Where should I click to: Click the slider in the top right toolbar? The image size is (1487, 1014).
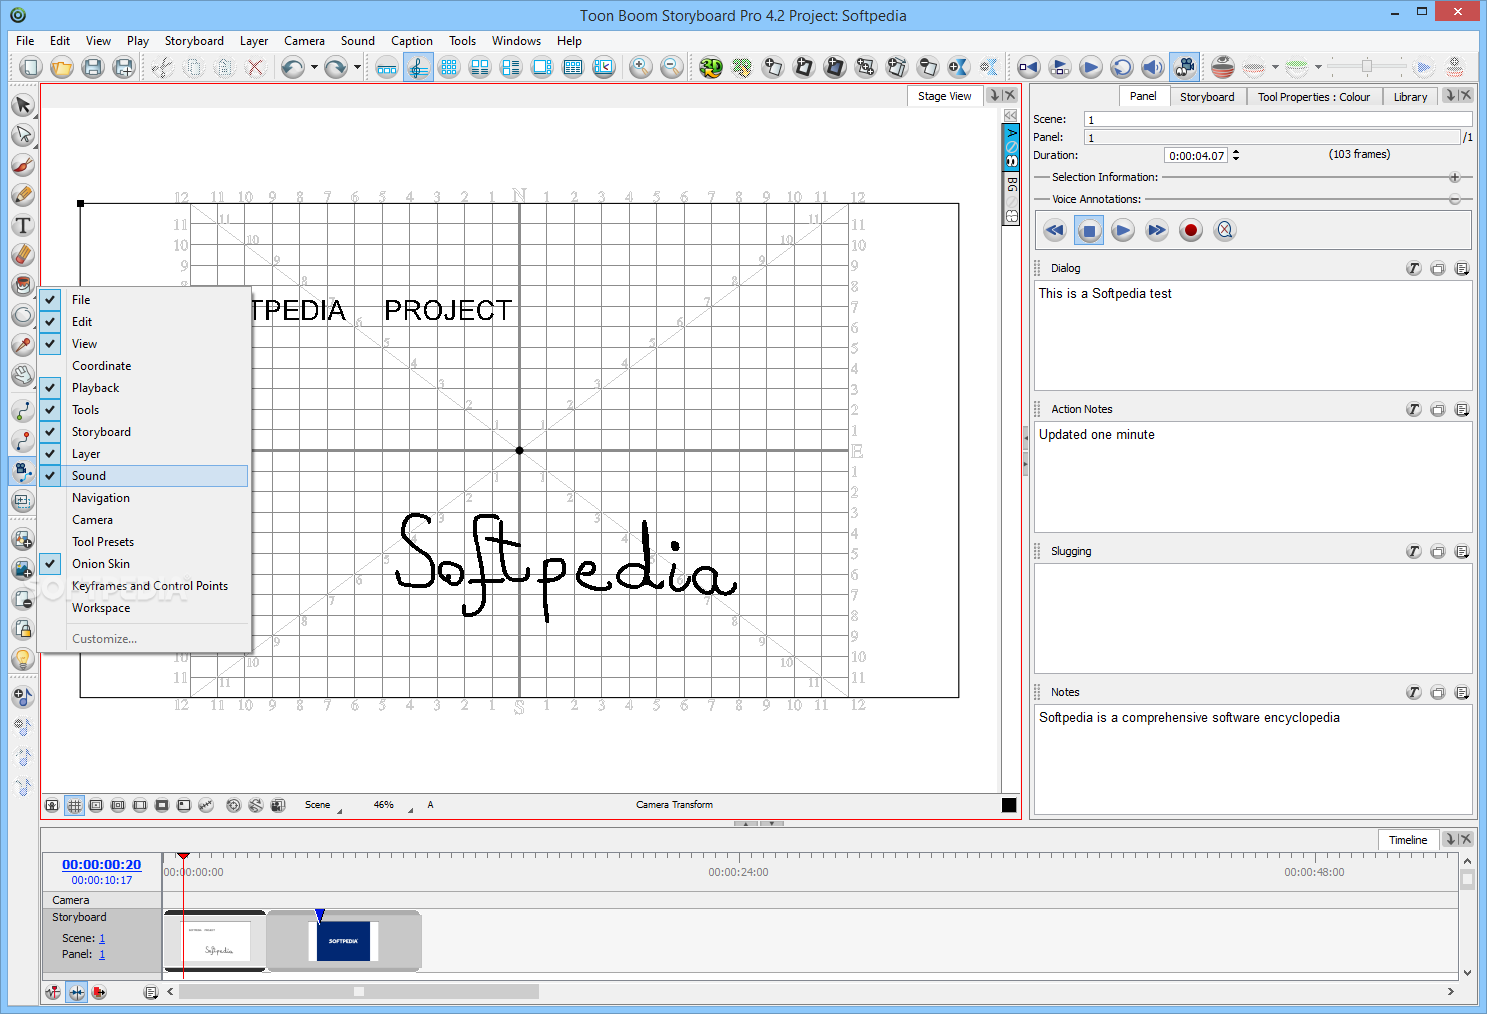(1367, 67)
